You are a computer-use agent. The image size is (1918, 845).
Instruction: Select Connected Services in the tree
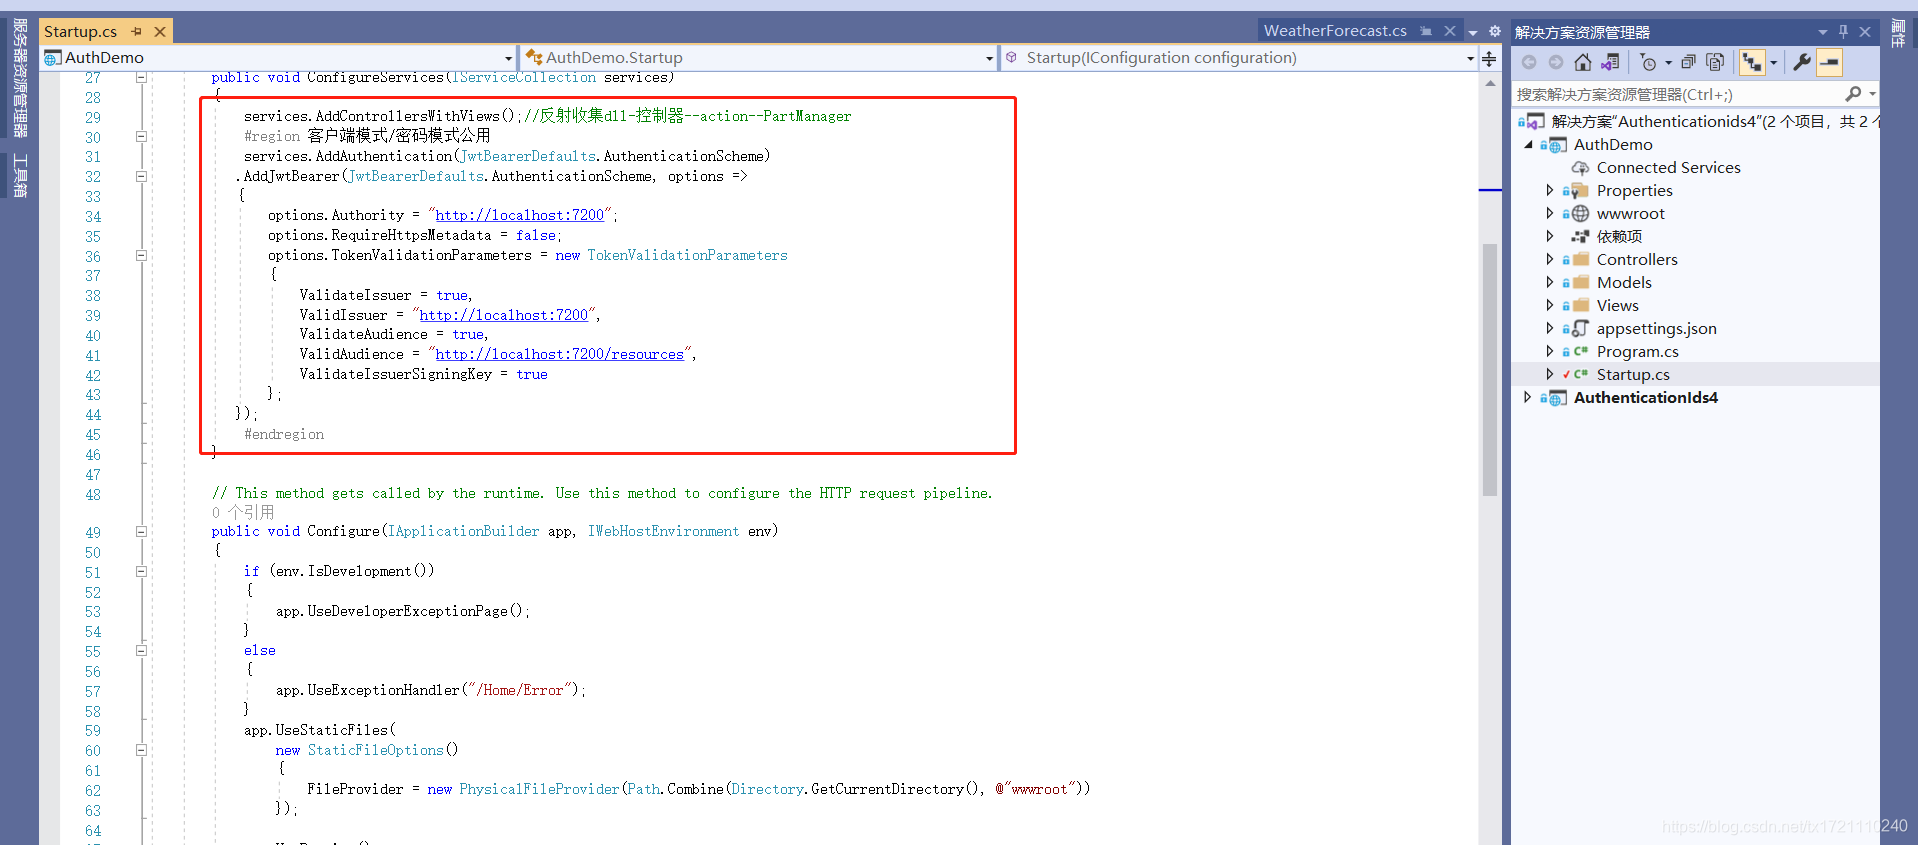coord(1668,167)
